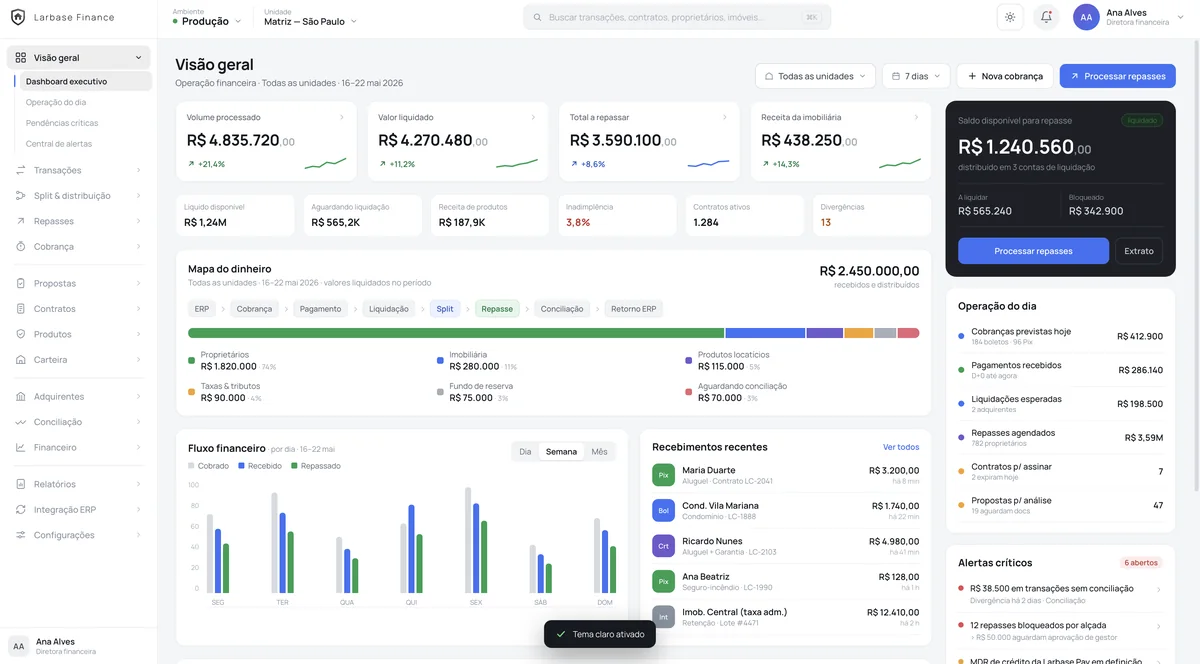Open the arrow on Volume processado card
The width and height of the screenshot is (1200, 664).
tap(342, 117)
